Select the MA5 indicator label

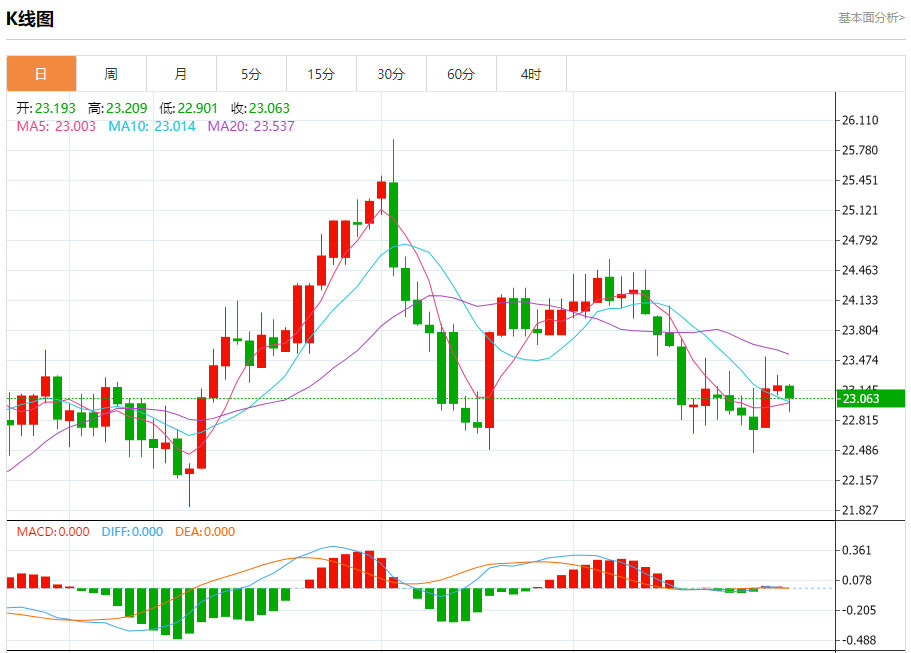point(56,126)
